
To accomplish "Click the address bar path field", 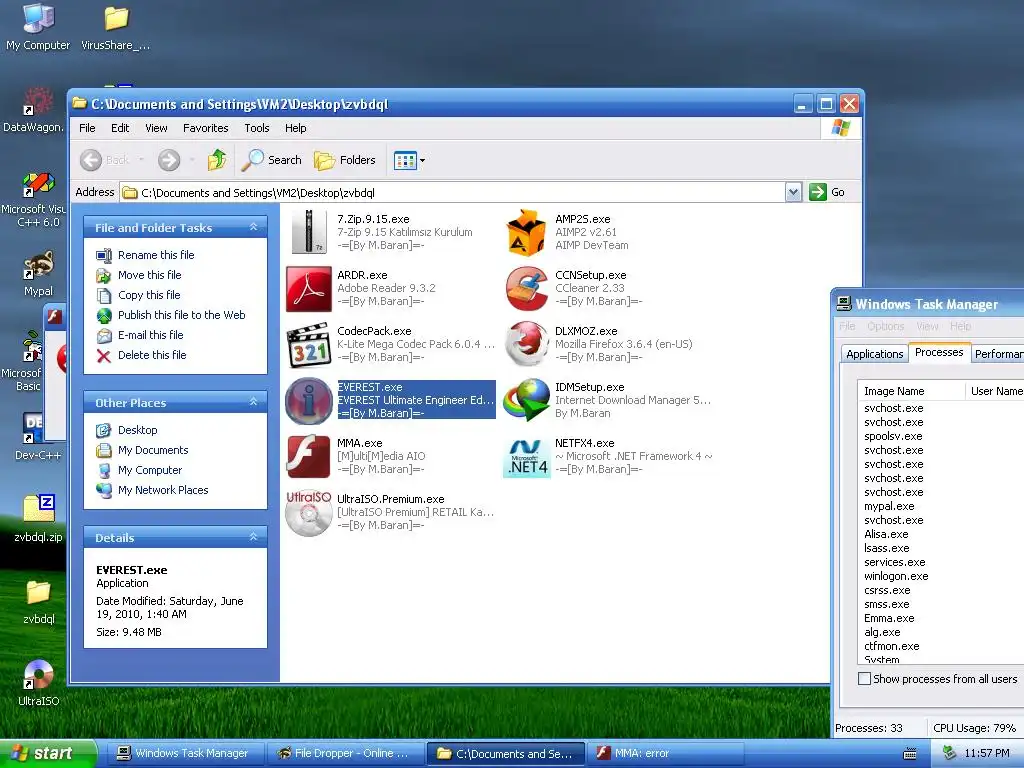I will click(x=454, y=193).
